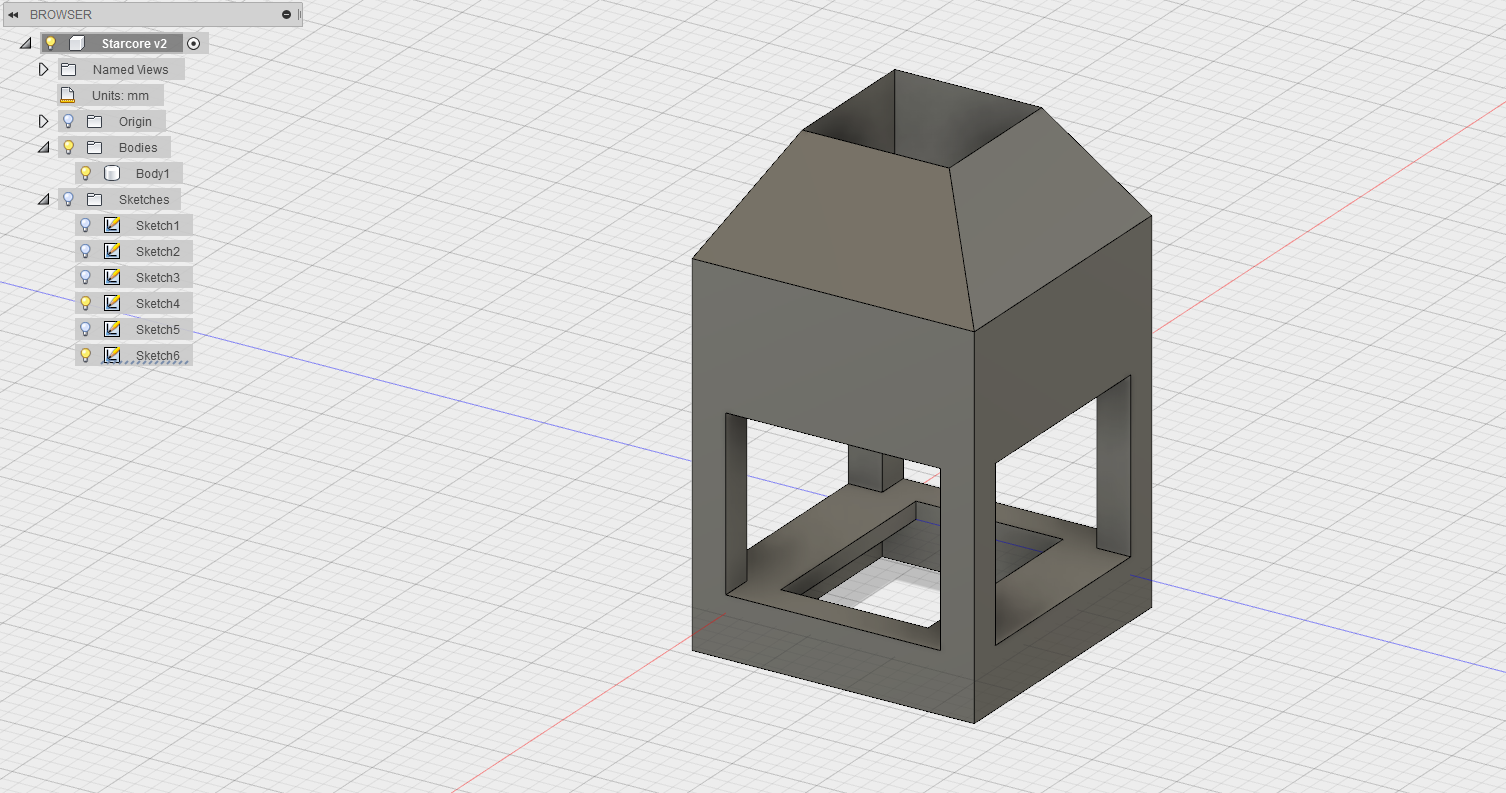The image size is (1506, 793).
Task: Expand the Named Views folder
Action: point(43,69)
